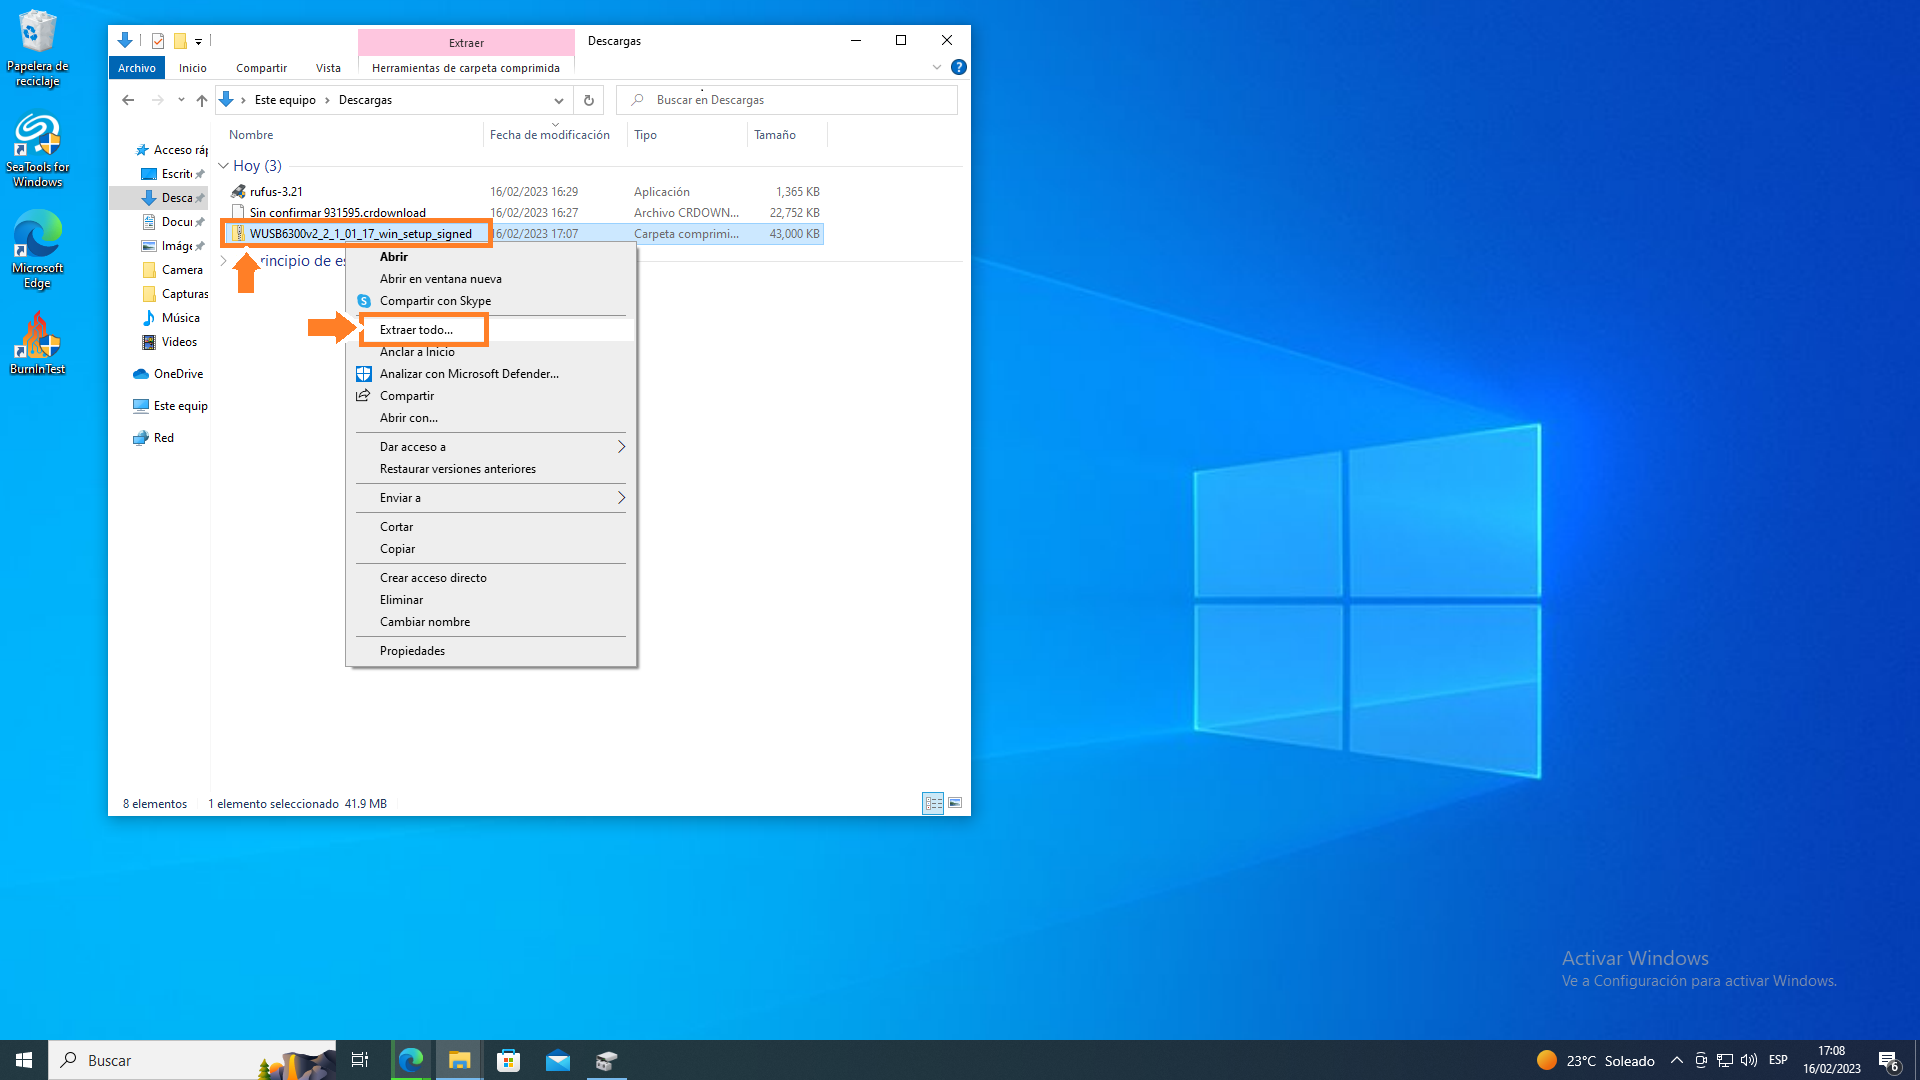Switch to large icons view button

pyautogui.click(x=955, y=803)
